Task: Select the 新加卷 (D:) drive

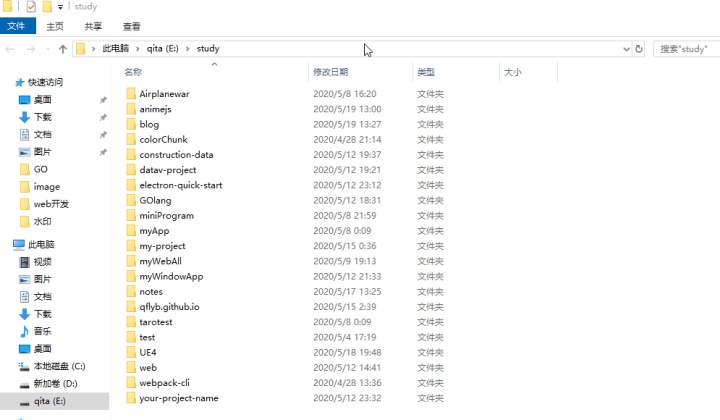Action: point(54,383)
